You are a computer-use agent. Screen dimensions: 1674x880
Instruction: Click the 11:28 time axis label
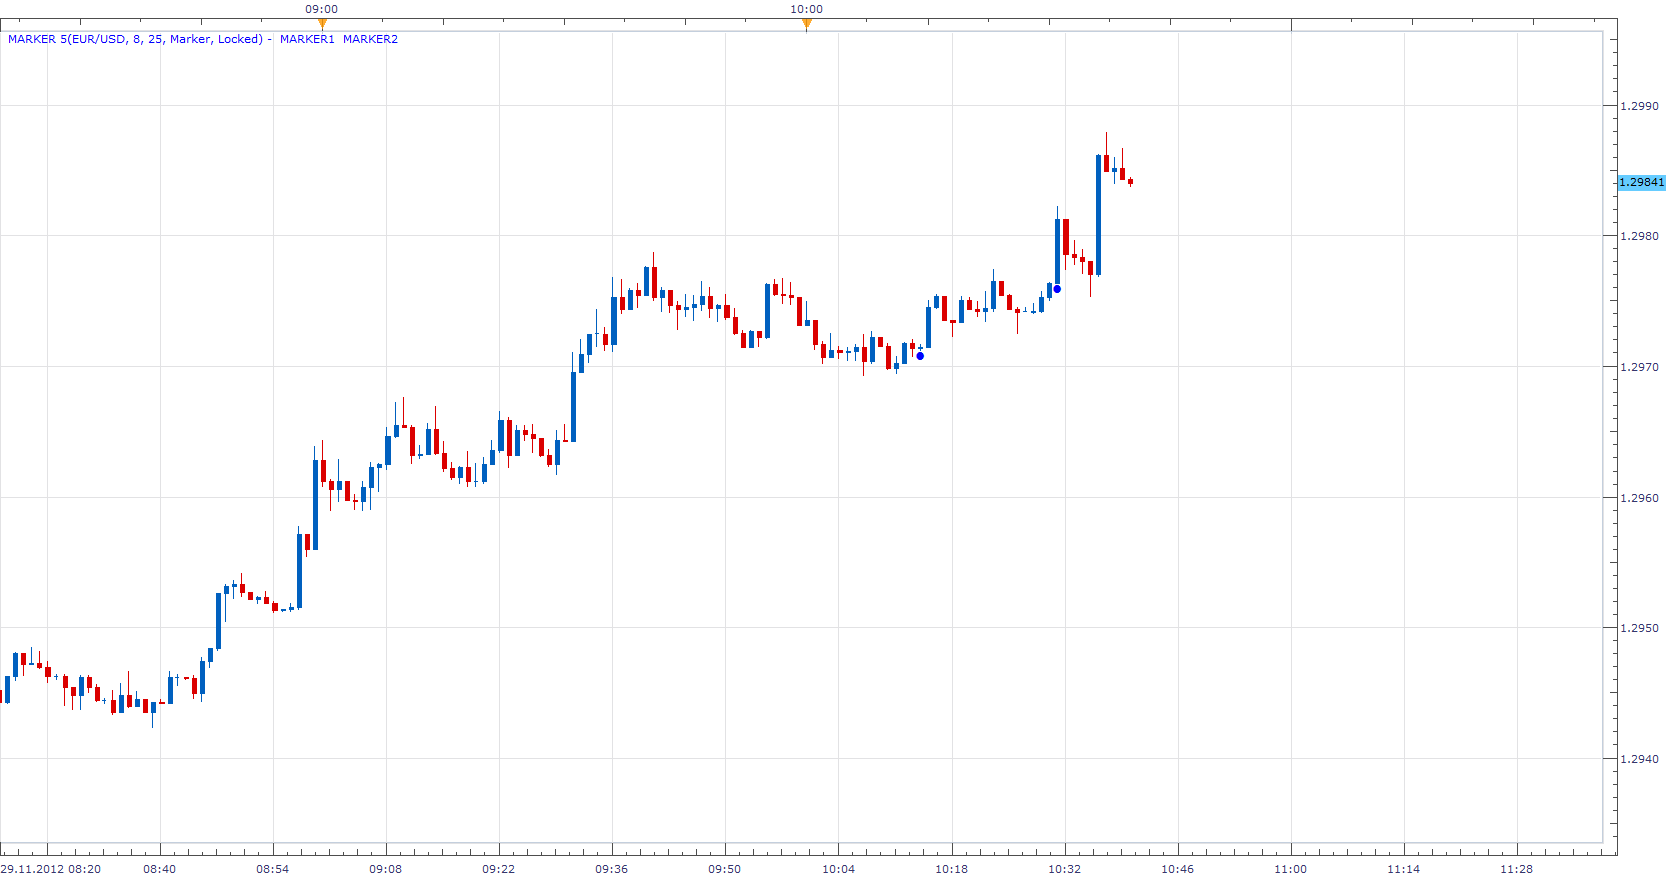click(1517, 869)
